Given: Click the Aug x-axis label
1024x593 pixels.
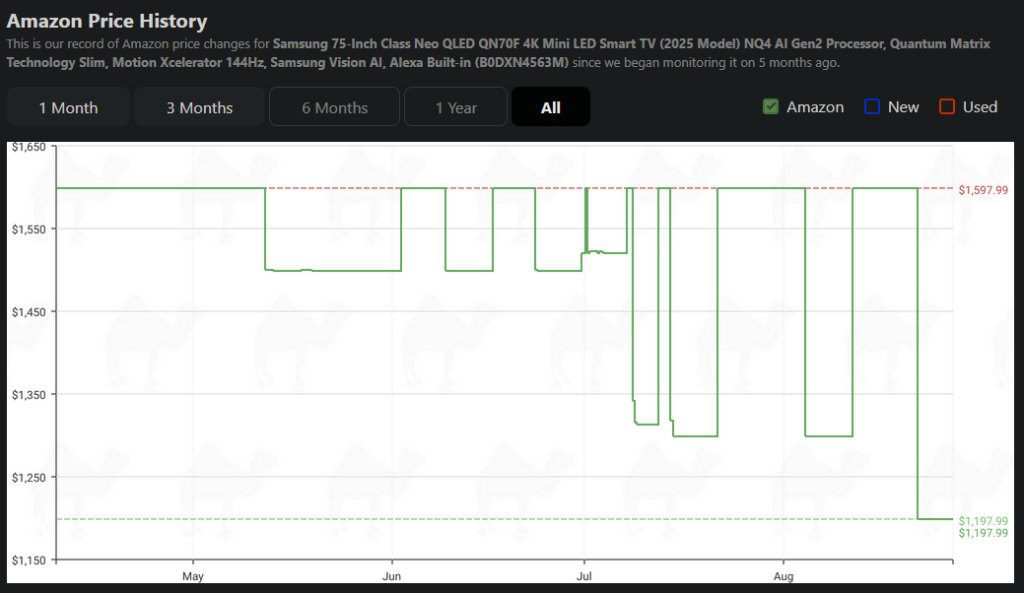Looking at the screenshot, I should point(783,576).
